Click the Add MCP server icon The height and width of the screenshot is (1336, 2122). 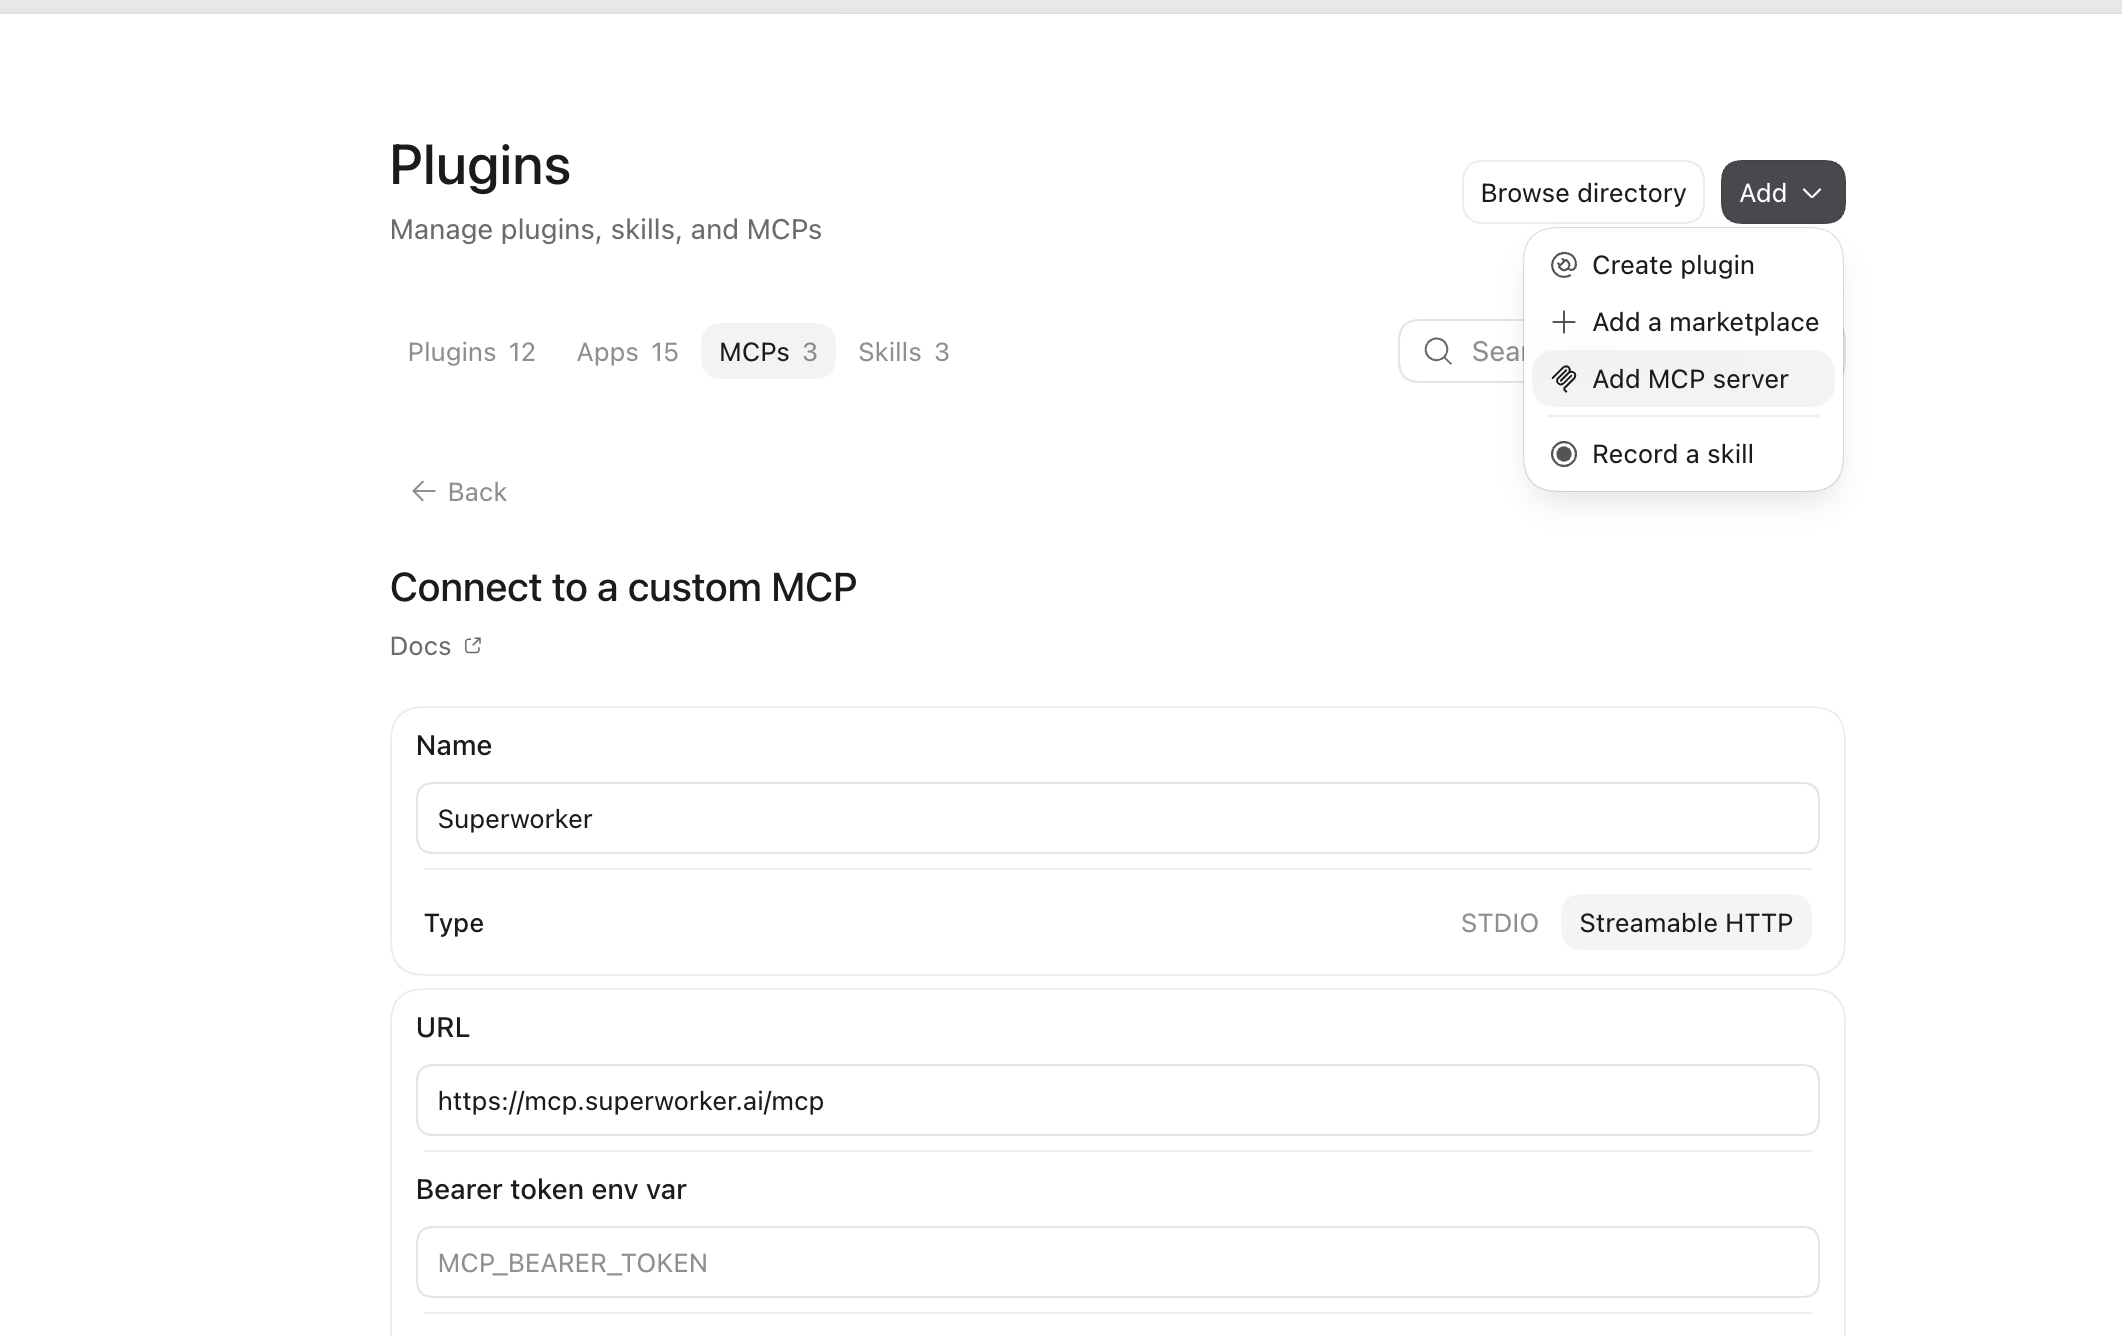click(1563, 379)
